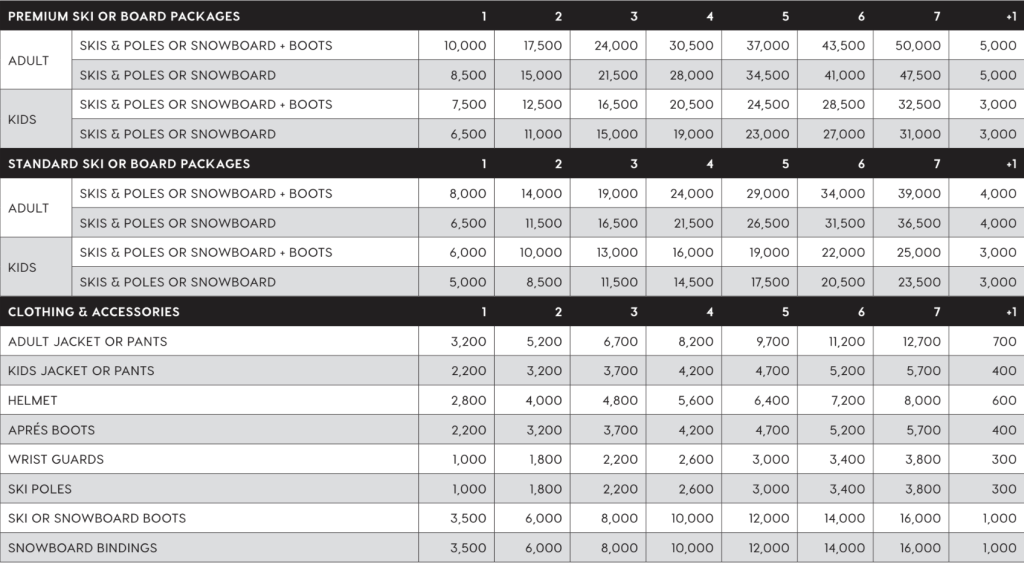The height and width of the screenshot is (563, 1024).
Task: Click the Kids Jacket or Pants row label
Action: click(x=82, y=371)
